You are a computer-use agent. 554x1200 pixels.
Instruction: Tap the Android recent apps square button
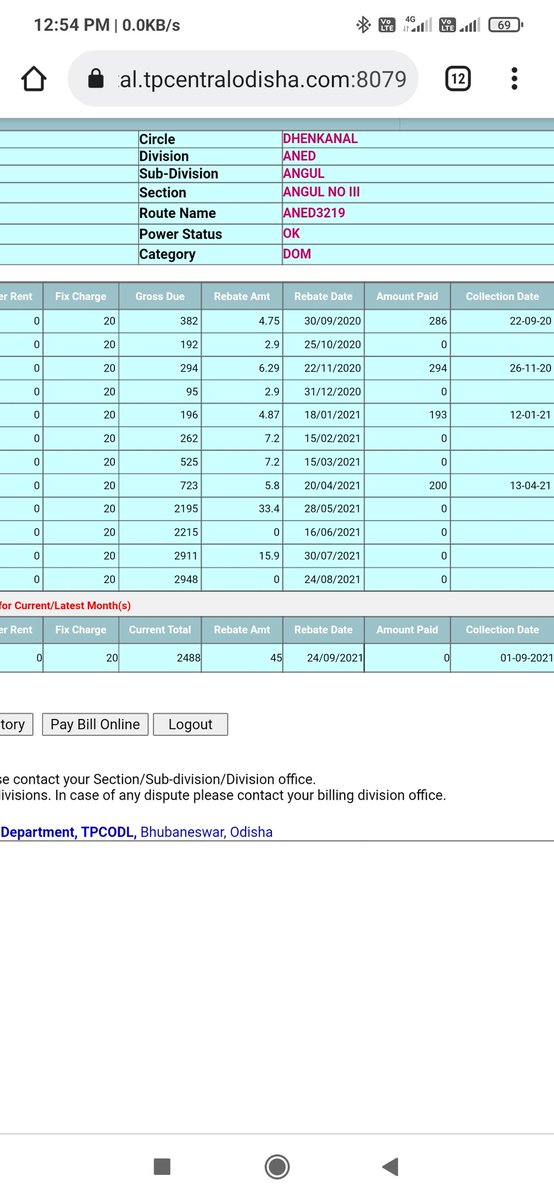coord(162,1166)
